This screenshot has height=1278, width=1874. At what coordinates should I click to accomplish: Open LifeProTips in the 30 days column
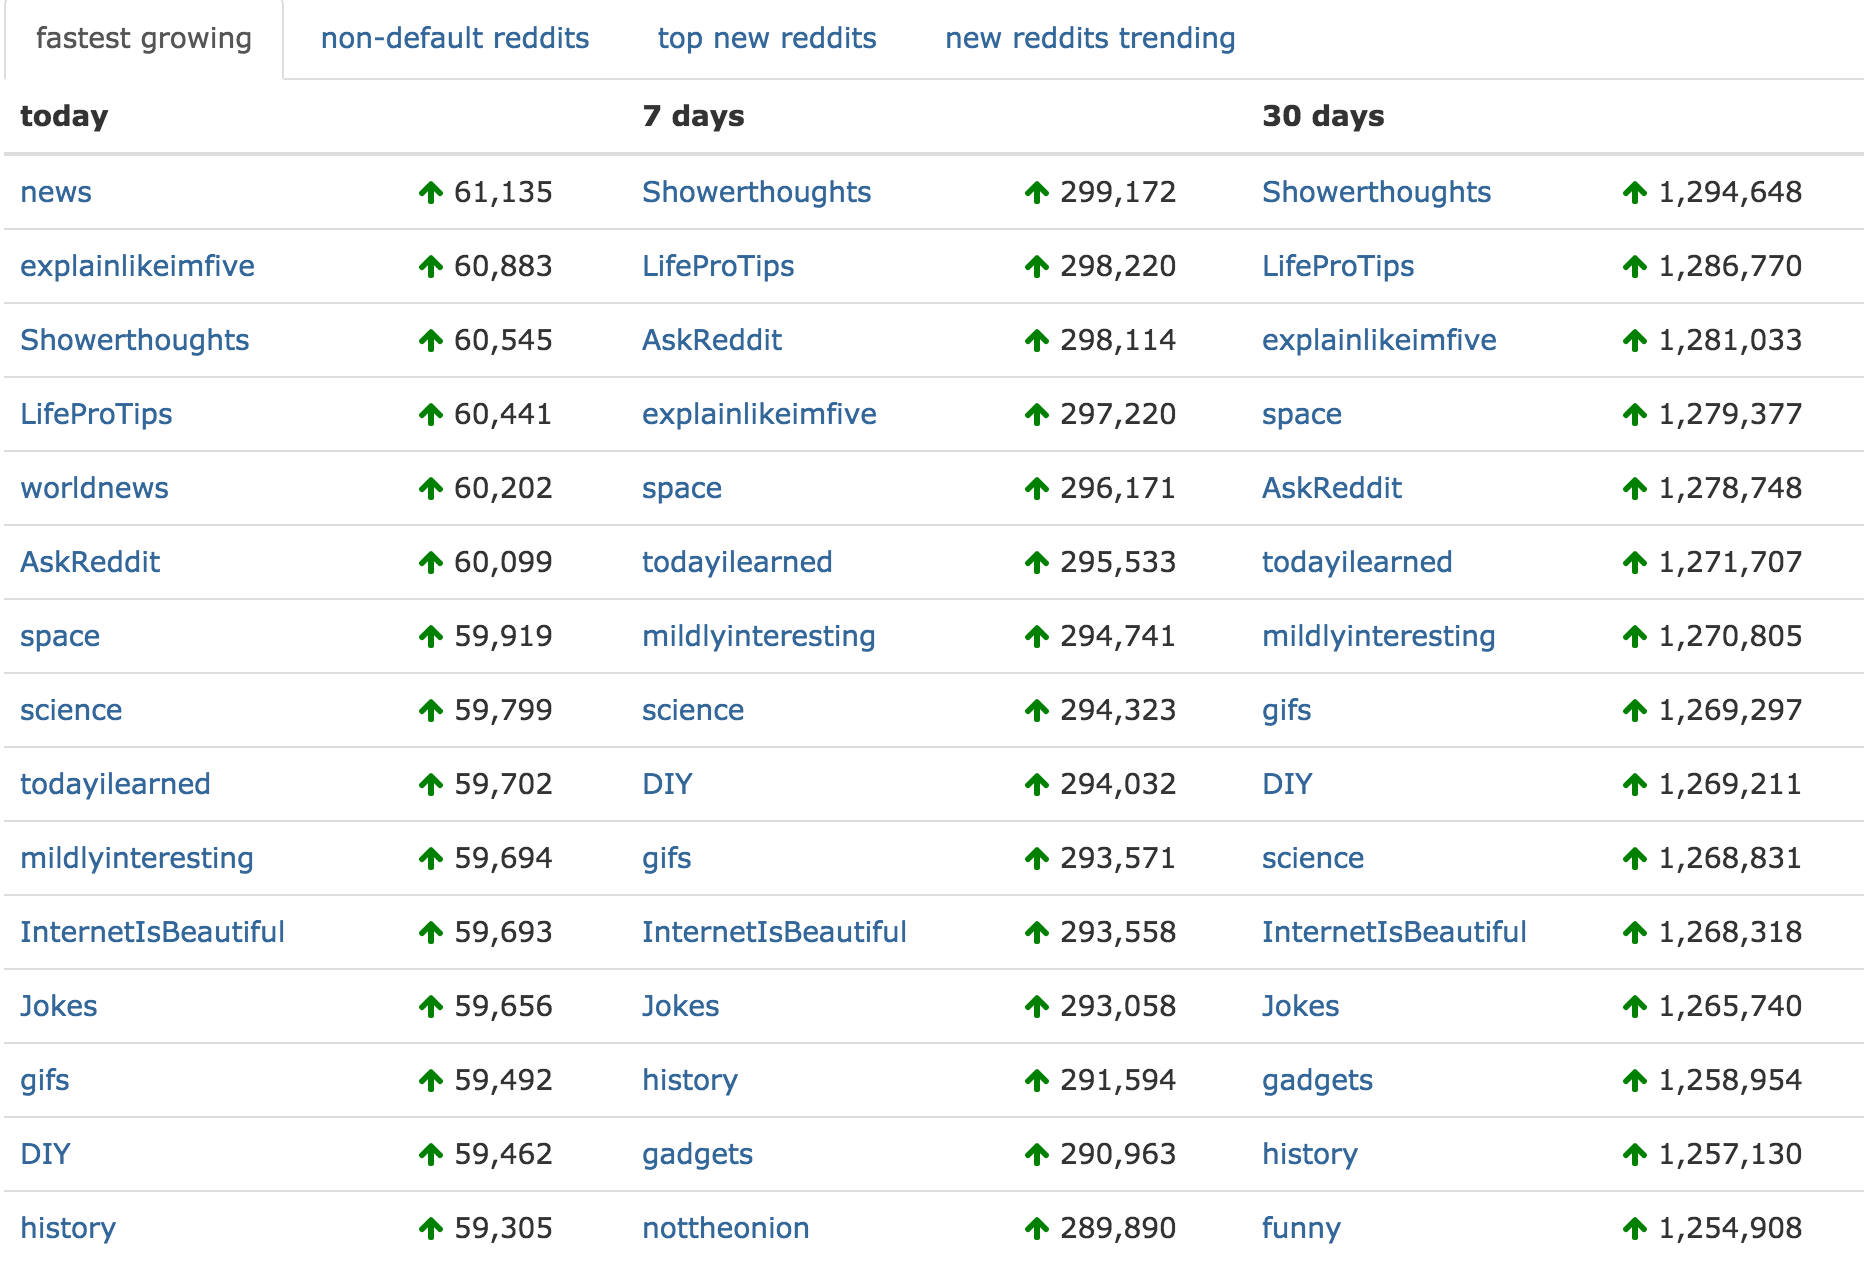tap(1338, 266)
